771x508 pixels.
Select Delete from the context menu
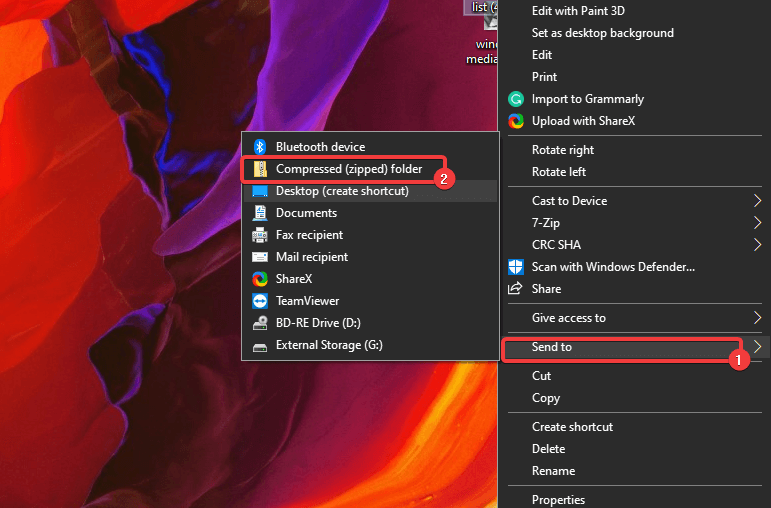click(635, 449)
